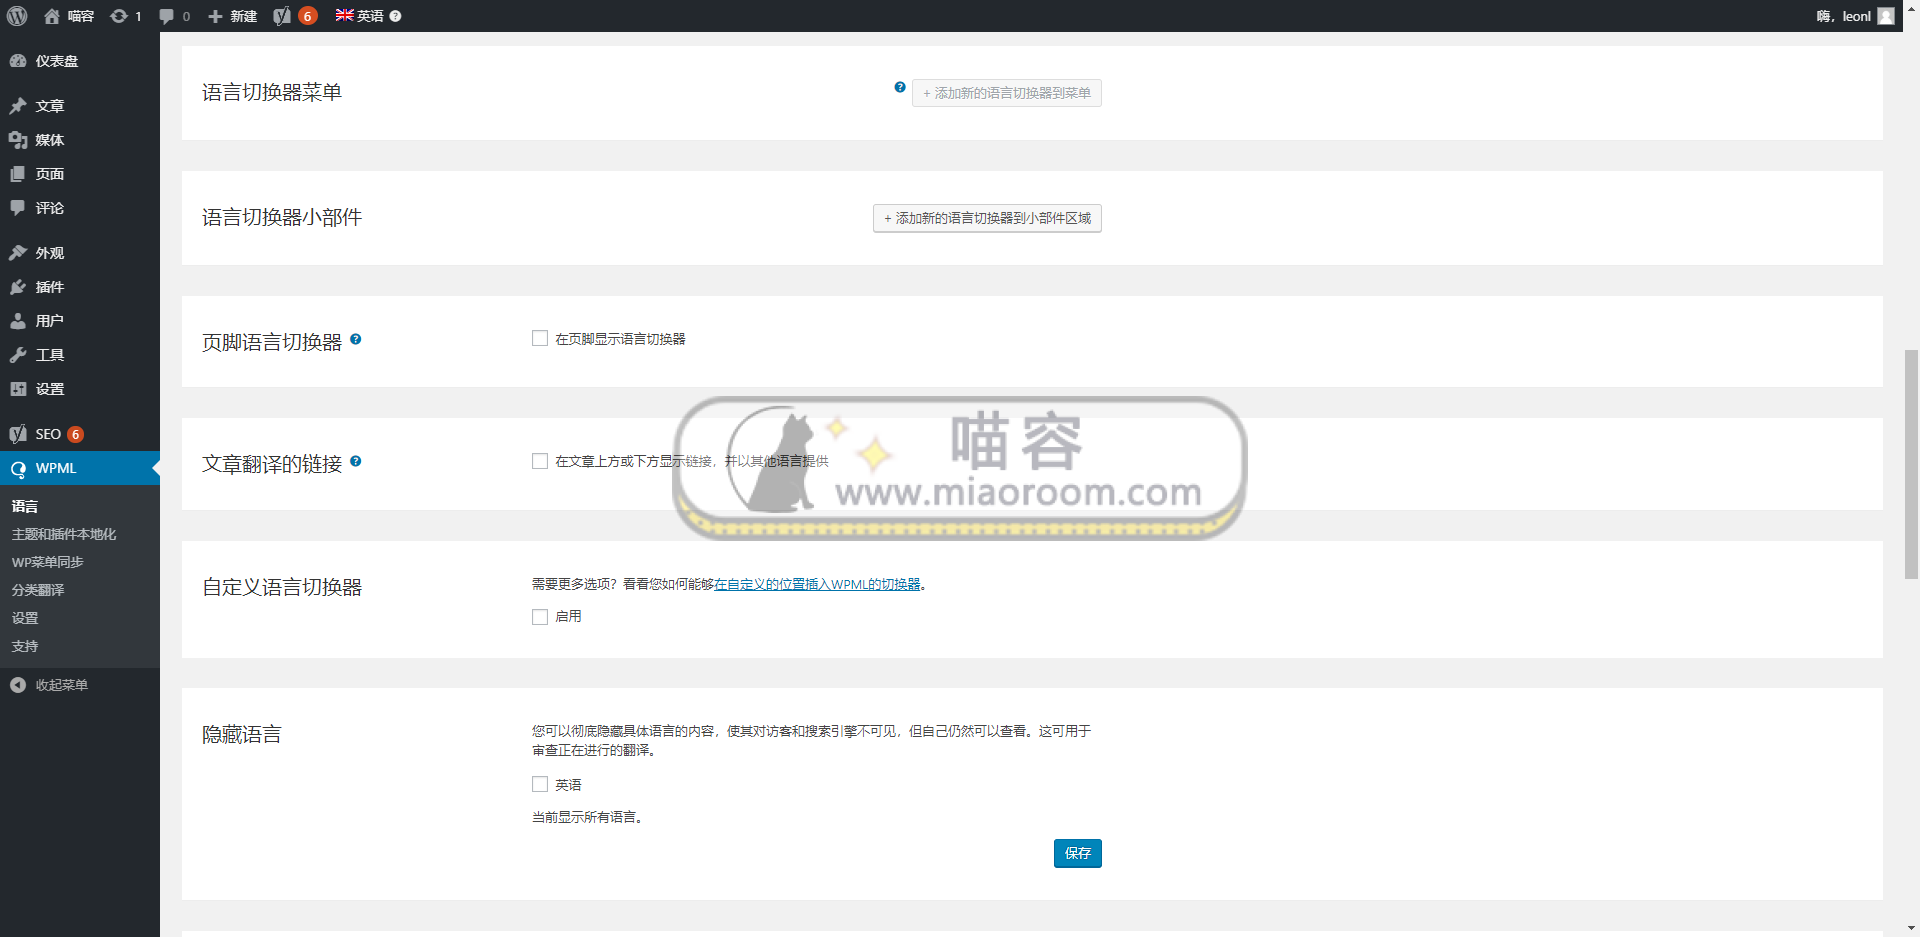
Task: Click the 评论 comment icon in sidebar
Action: [x=18, y=208]
